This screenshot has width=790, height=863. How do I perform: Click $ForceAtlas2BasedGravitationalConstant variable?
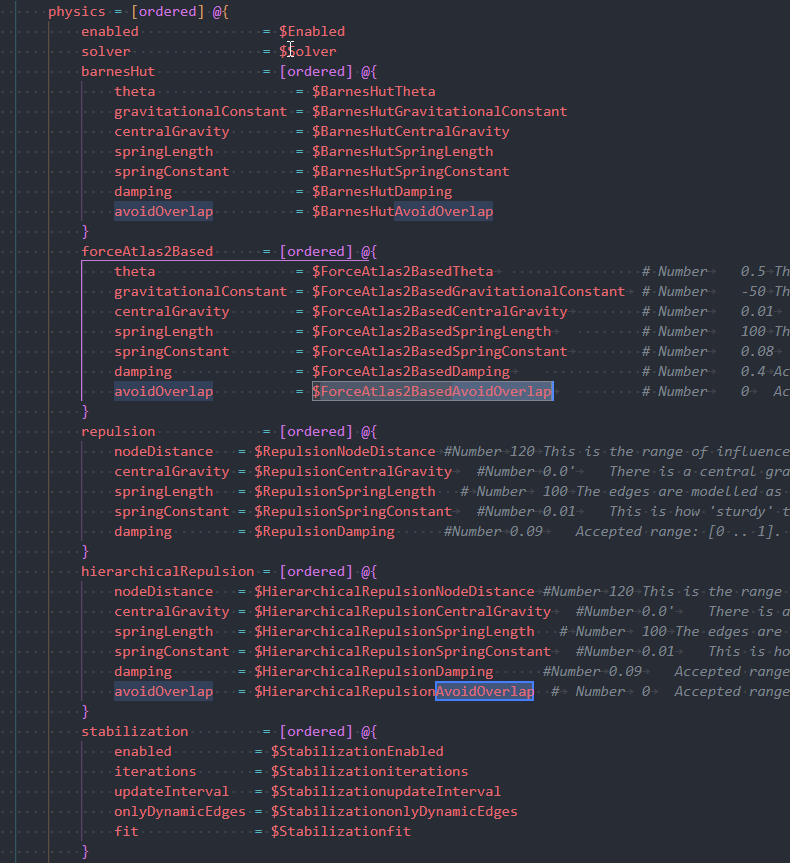(468, 291)
